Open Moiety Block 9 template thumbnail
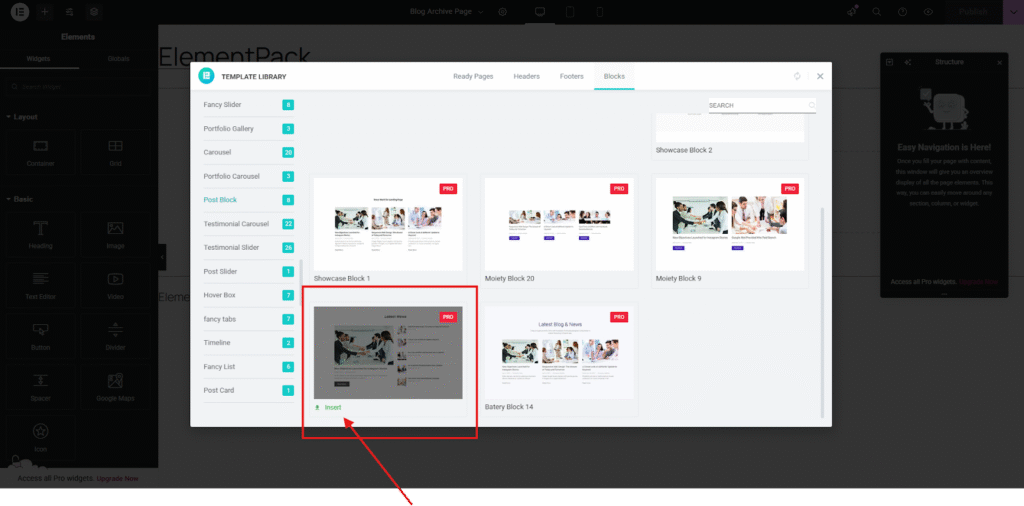The image size is (1024, 506). pos(729,224)
